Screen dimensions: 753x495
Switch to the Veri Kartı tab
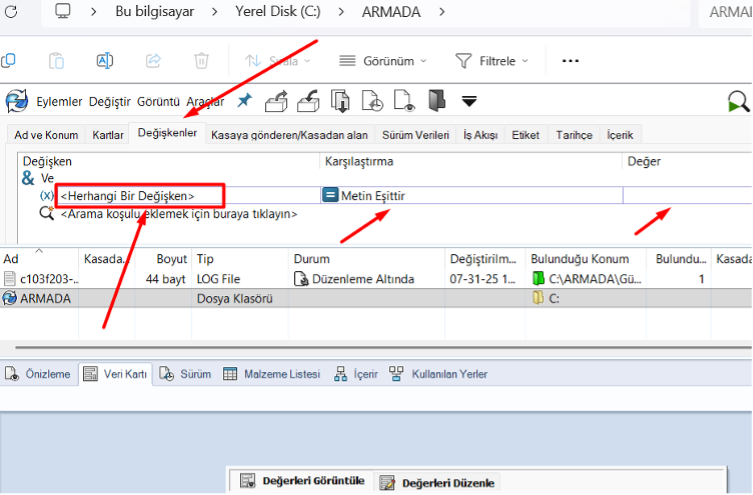pos(115,374)
